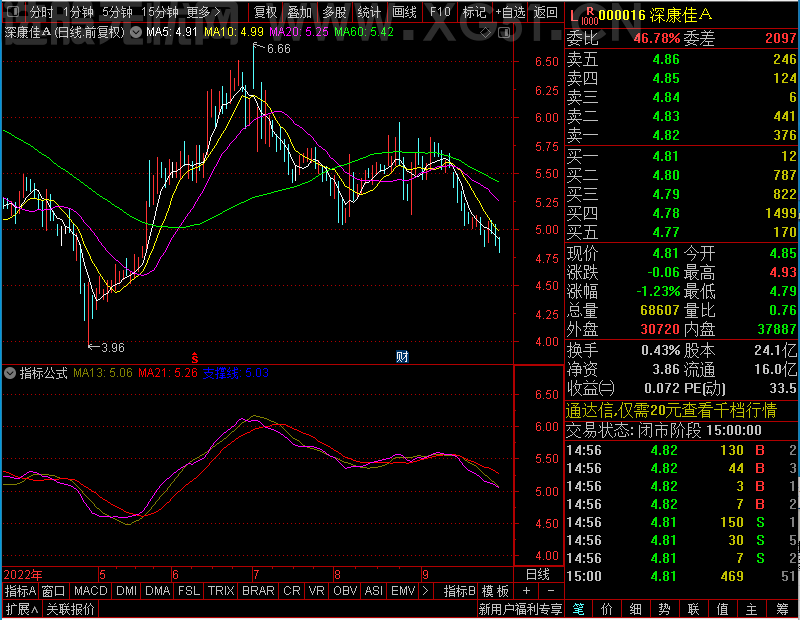The image size is (800, 620).
Task: Click the MA60: 5.42 legend label
Action: pos(364,32)
